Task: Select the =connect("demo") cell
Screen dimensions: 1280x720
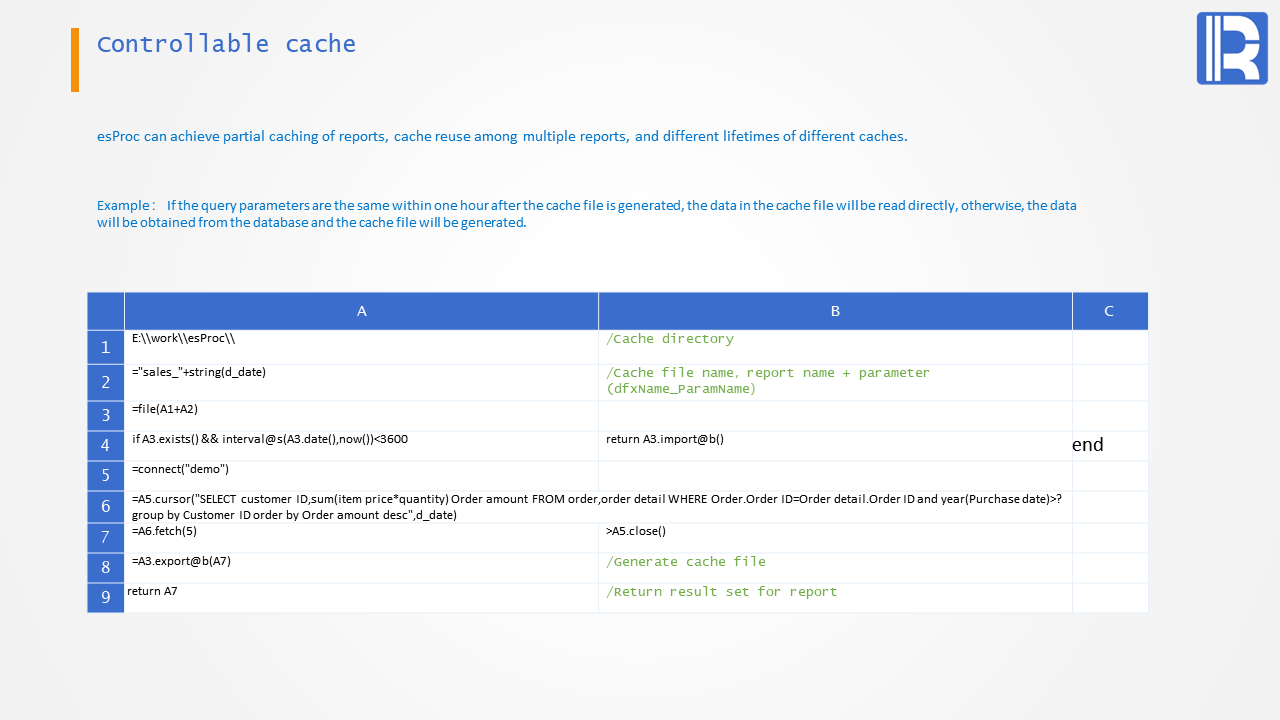Action: coord(361,476)
